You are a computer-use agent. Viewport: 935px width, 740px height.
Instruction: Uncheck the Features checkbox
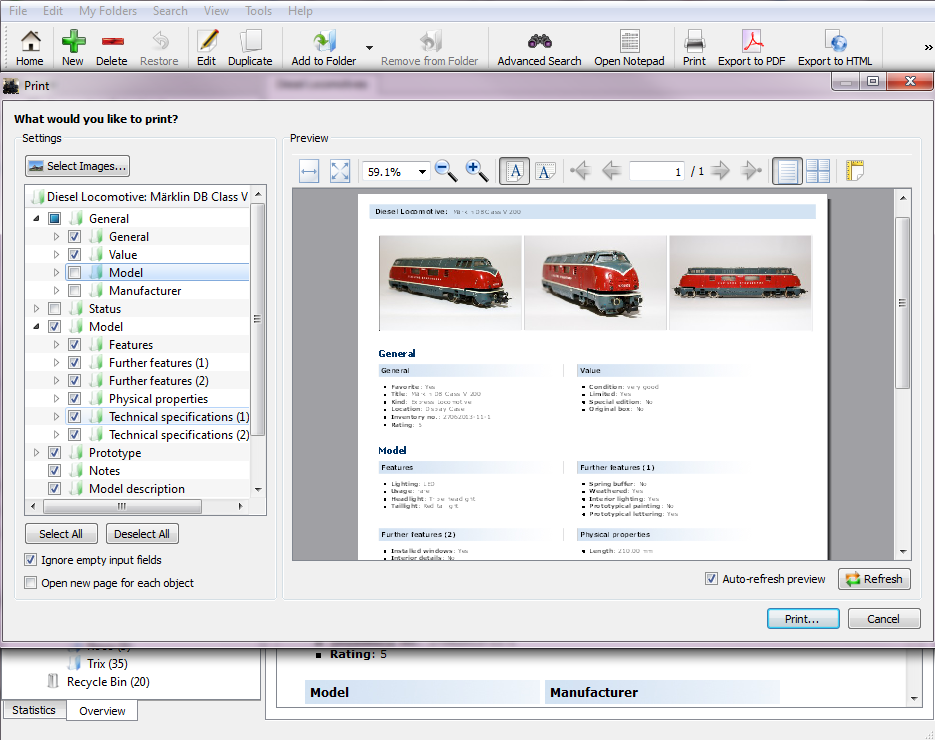75,345
